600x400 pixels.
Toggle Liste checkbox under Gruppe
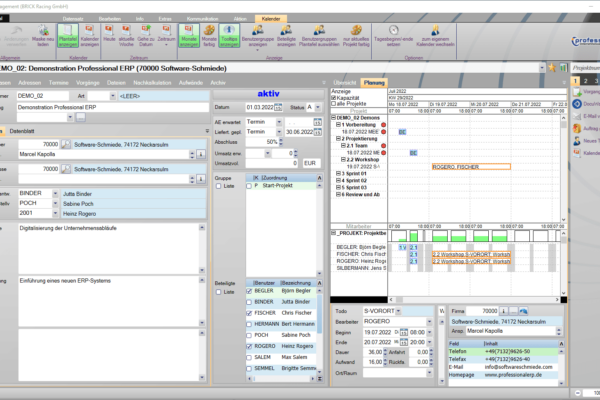click(x=218, y=186)
